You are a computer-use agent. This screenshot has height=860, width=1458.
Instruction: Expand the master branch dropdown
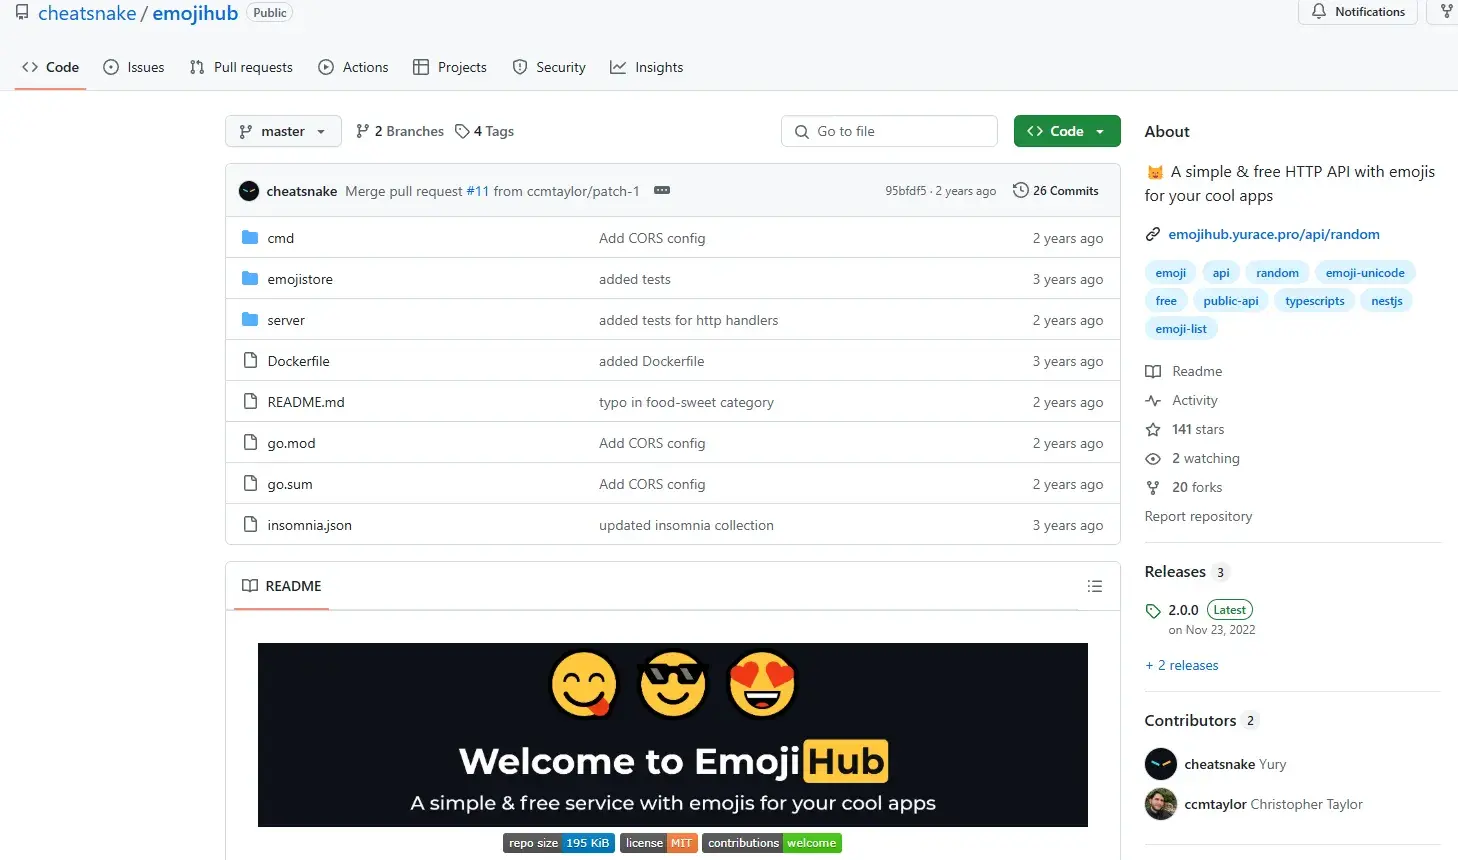(283, 131)
